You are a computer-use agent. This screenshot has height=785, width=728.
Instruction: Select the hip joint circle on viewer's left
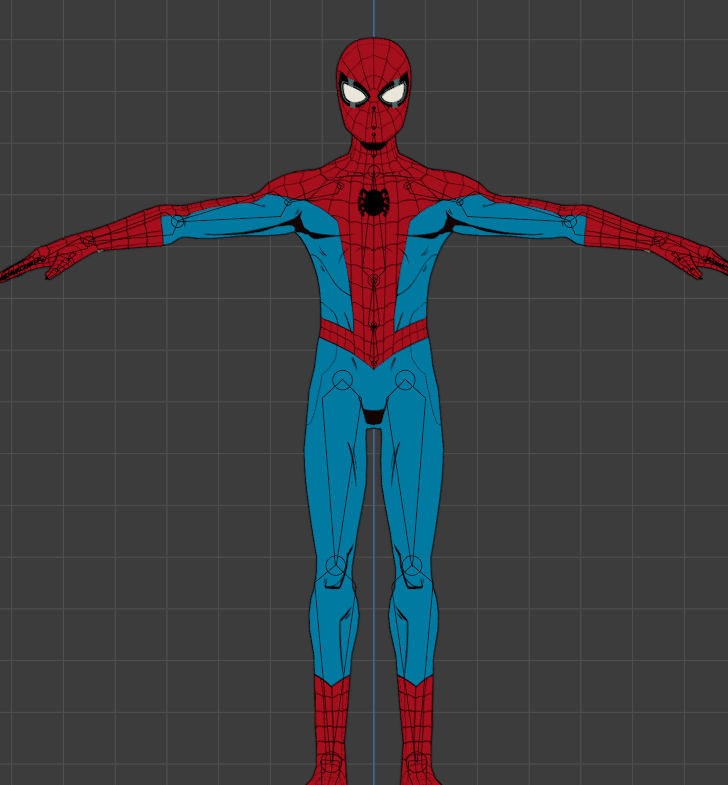point(342,380)
